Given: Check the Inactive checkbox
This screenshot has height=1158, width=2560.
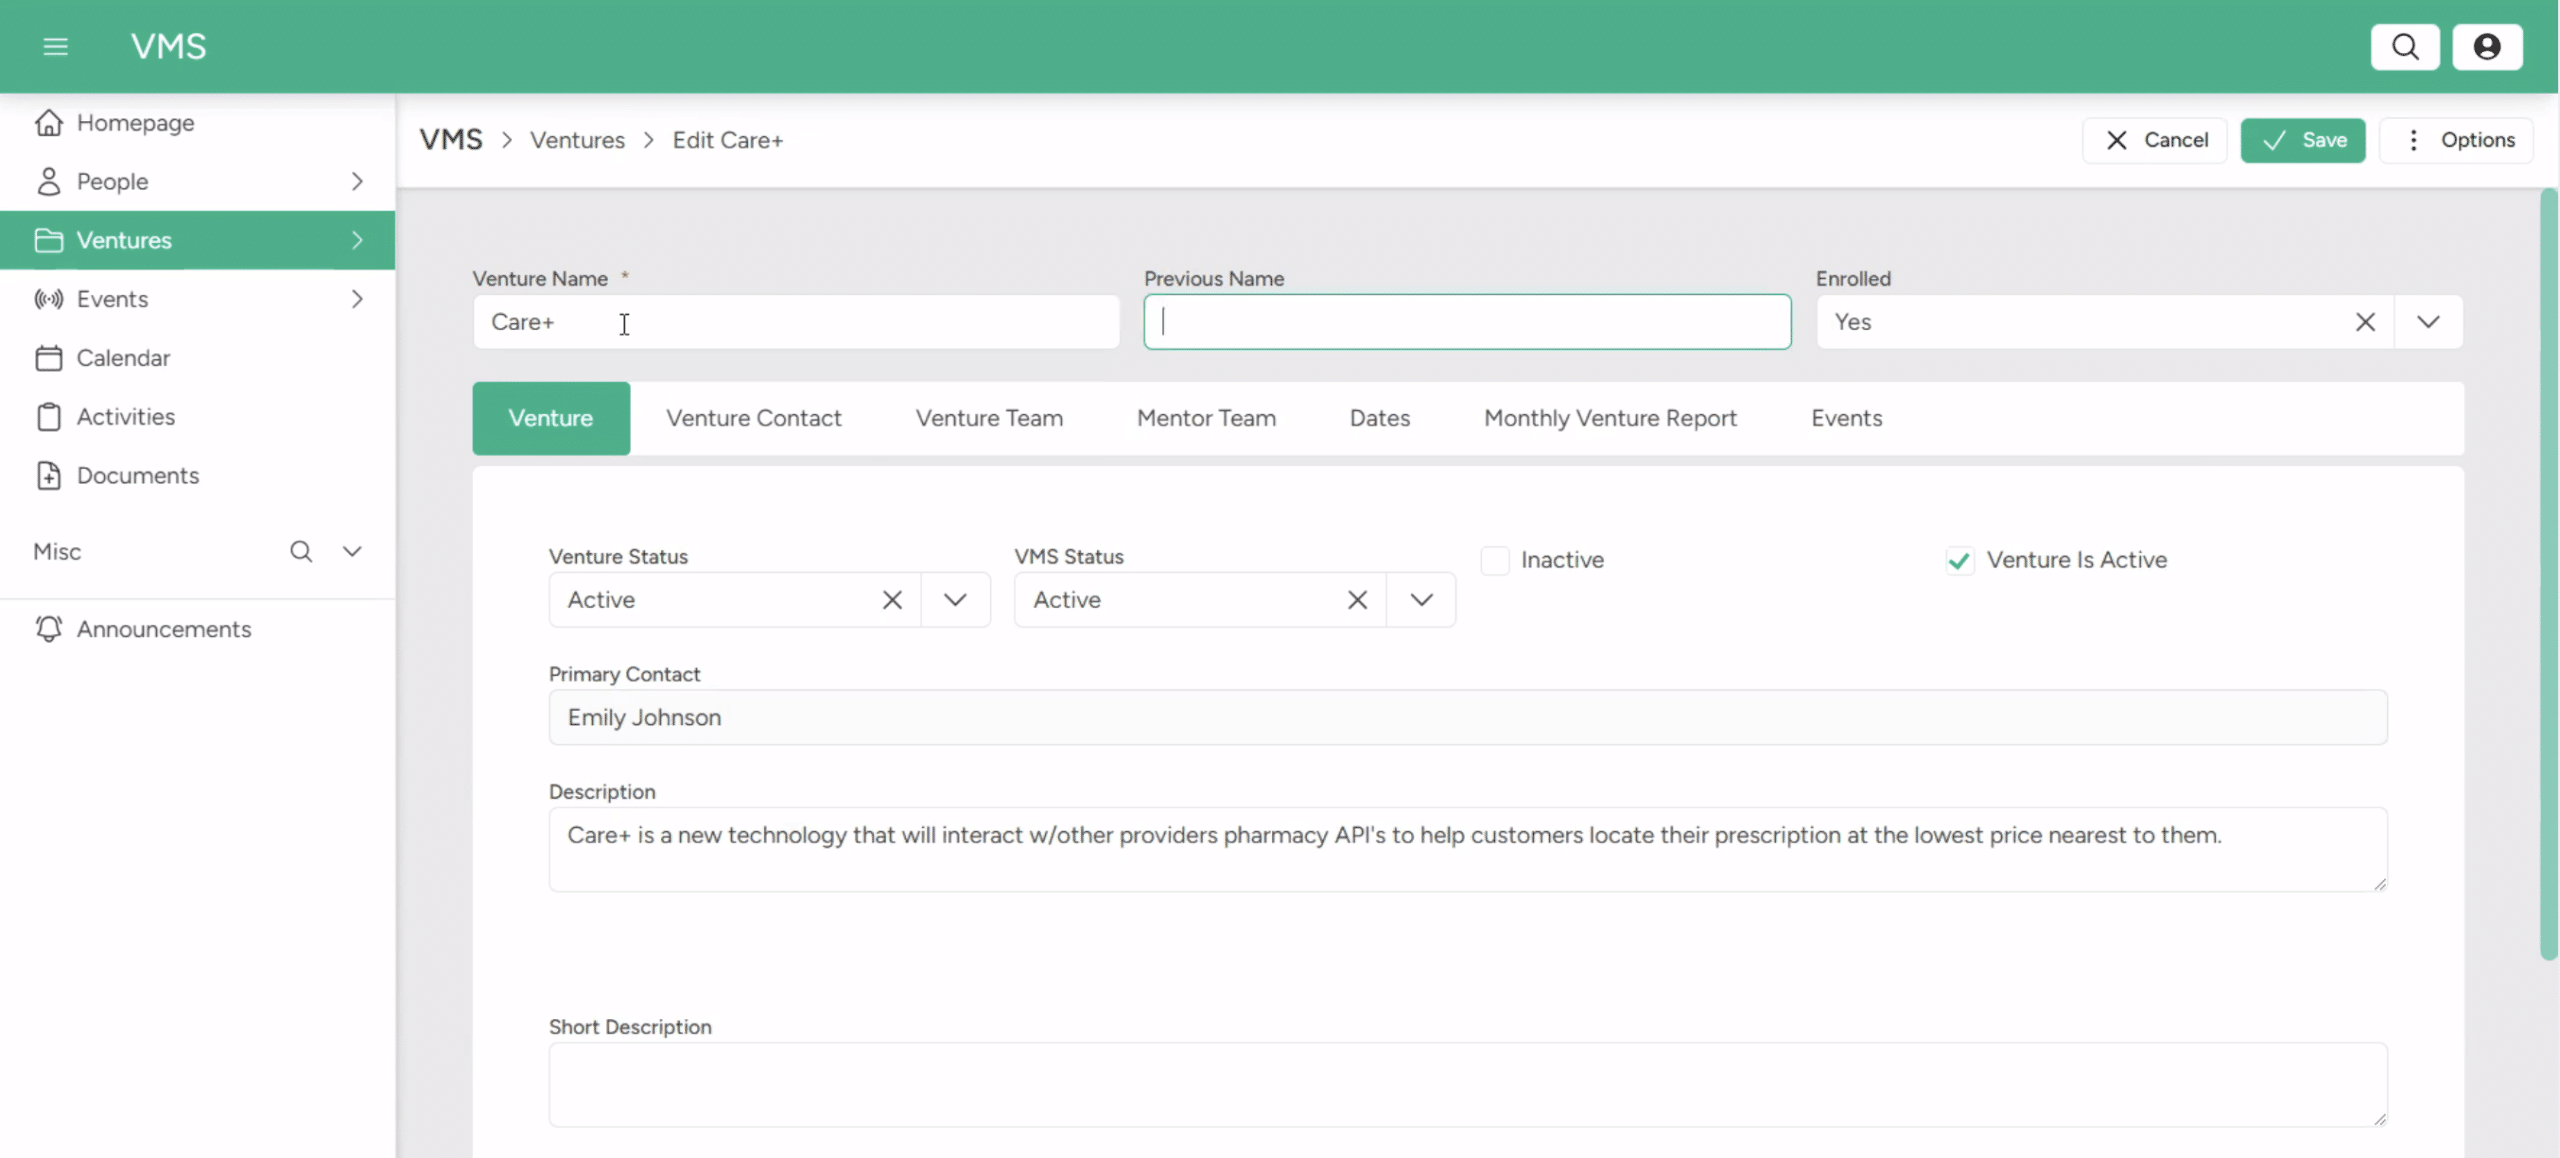Looking at the screenshot, I should tap(1494, 560).
